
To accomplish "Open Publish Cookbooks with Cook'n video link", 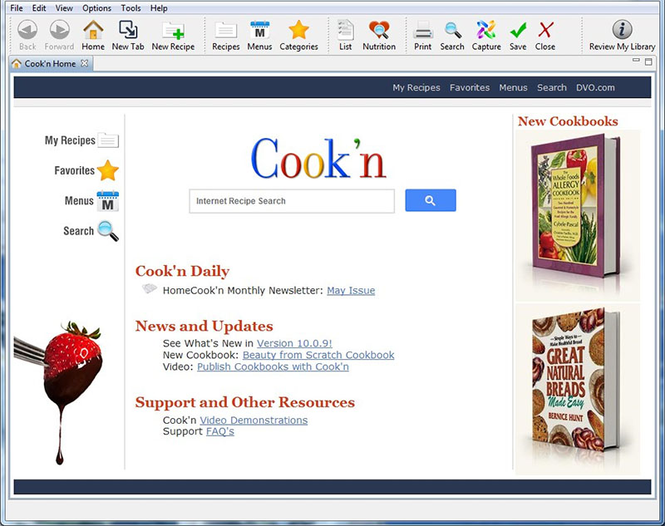I will (273, 367).
